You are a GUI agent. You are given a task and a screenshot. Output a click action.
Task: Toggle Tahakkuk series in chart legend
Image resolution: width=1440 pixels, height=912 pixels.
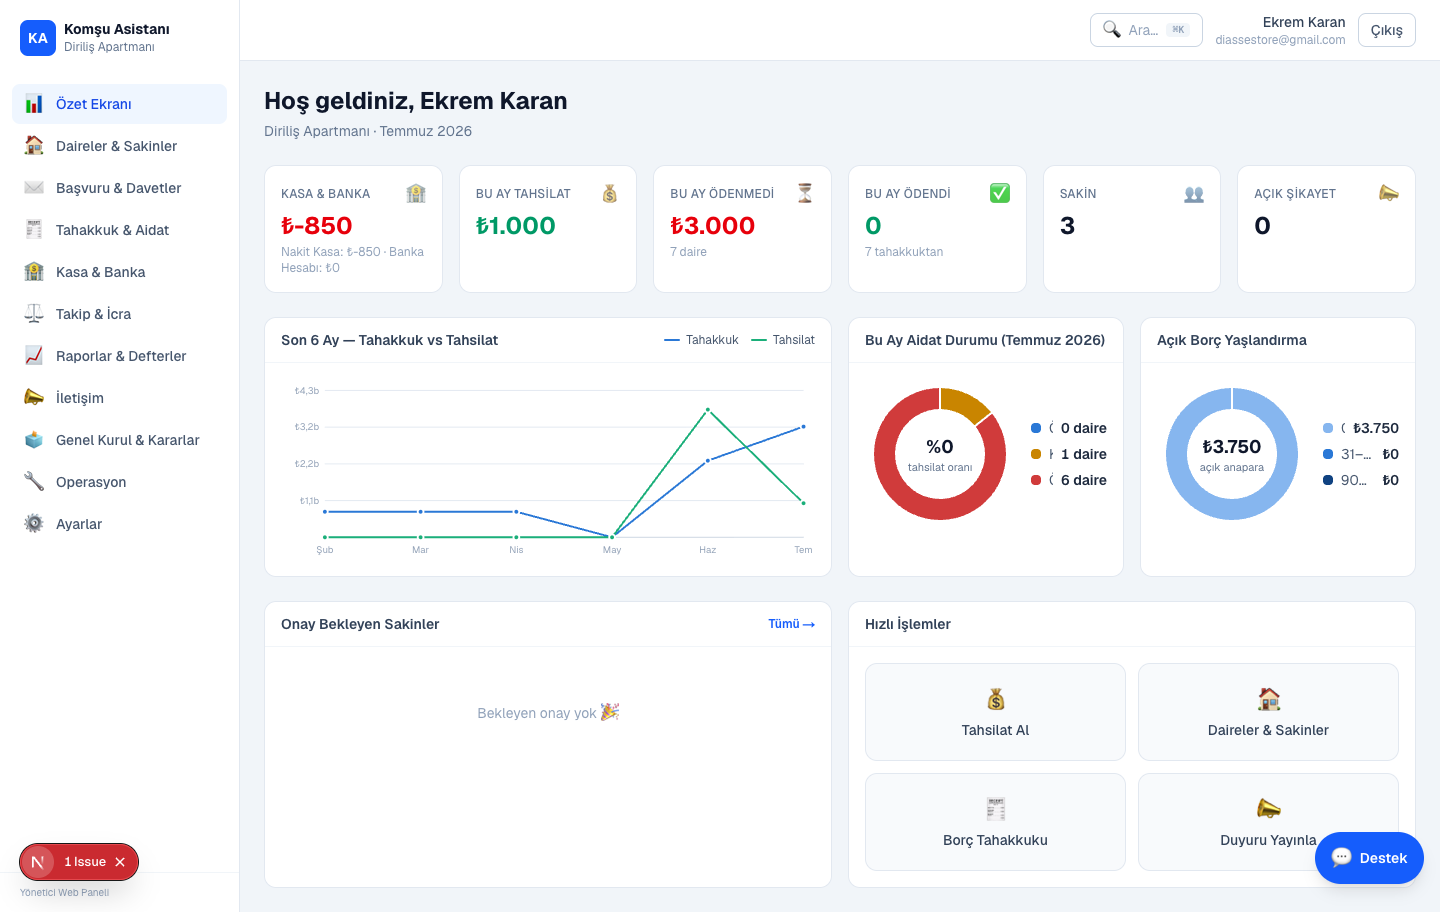701,340
